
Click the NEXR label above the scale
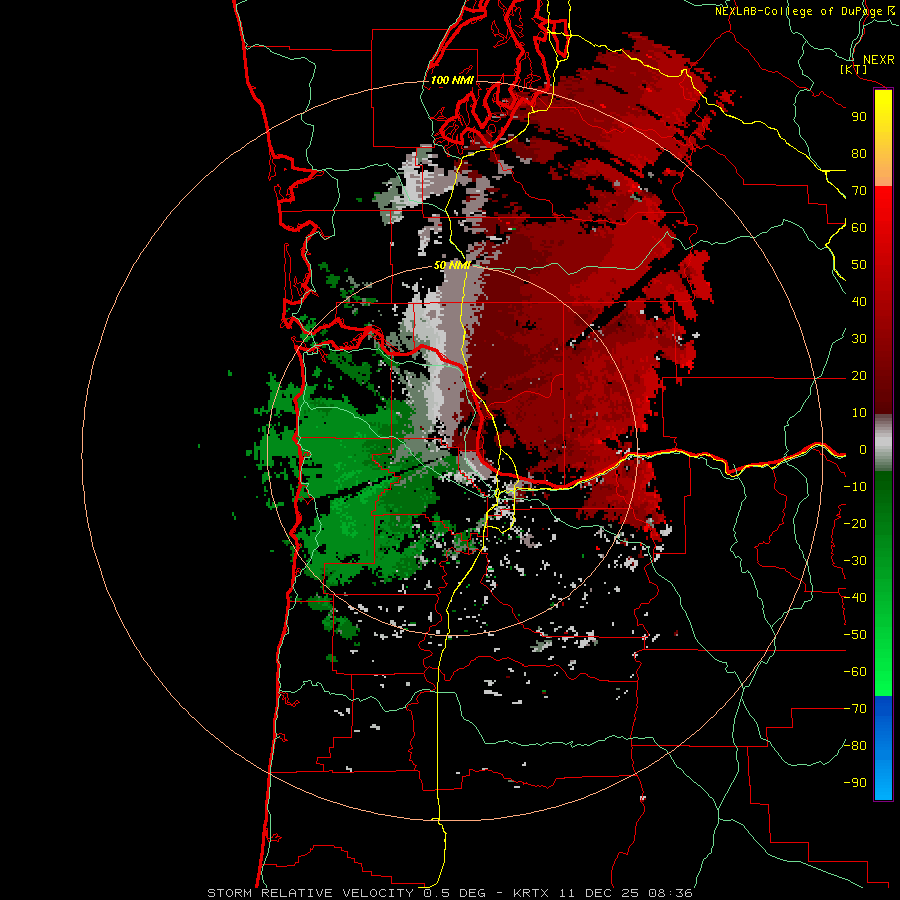(x=878, y=60)
